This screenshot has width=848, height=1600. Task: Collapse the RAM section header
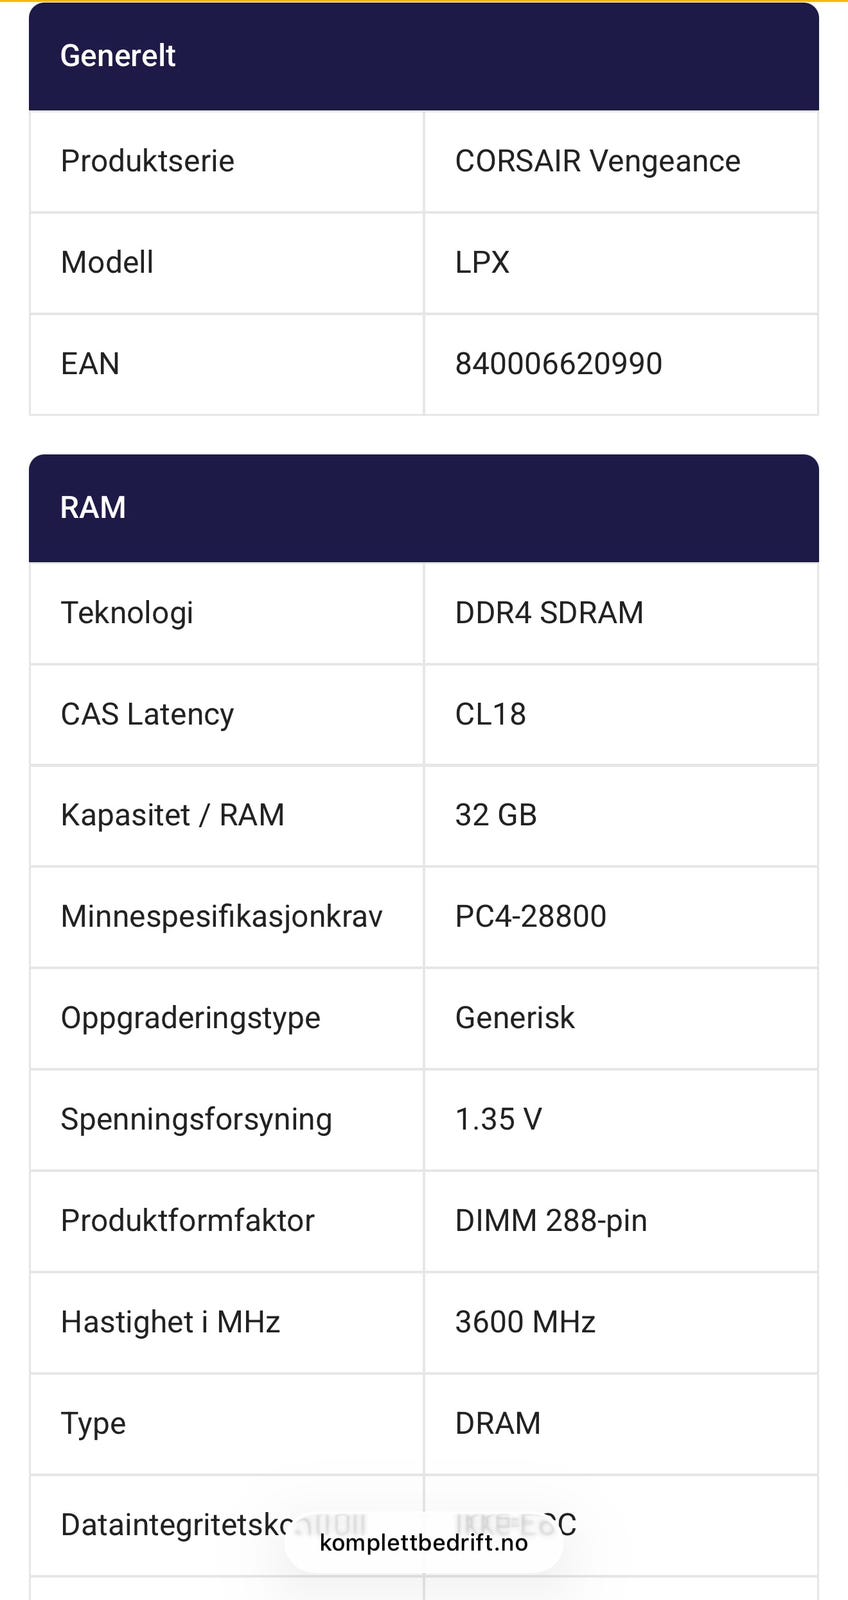tap(423, 508)
